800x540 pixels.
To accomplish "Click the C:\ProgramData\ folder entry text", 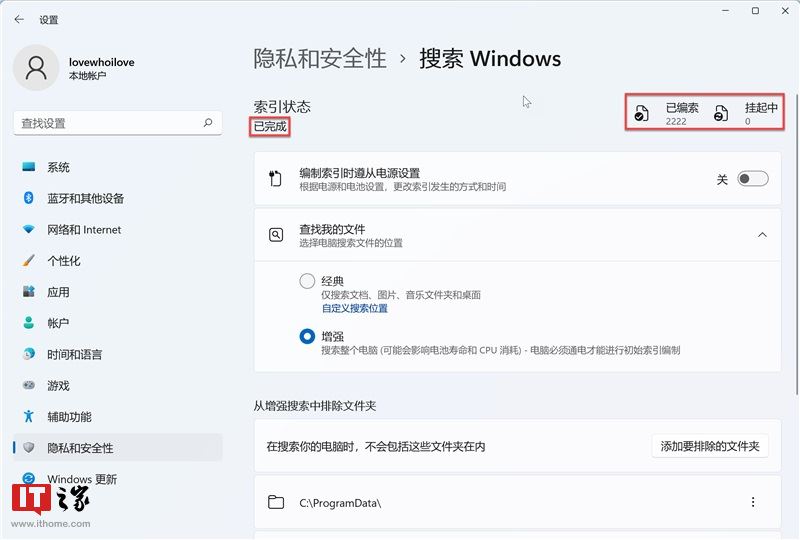I will [340, 503].
